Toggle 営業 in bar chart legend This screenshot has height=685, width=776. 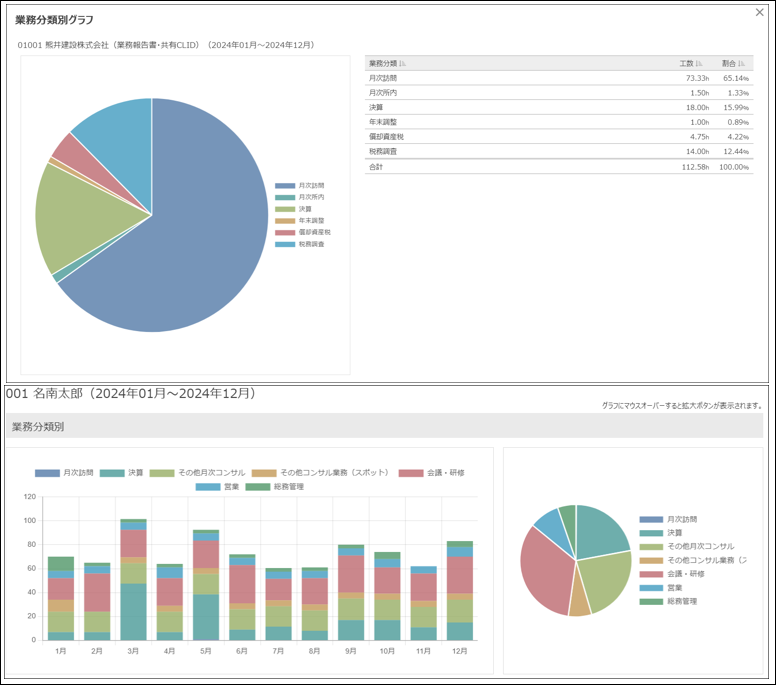(235, 486)
